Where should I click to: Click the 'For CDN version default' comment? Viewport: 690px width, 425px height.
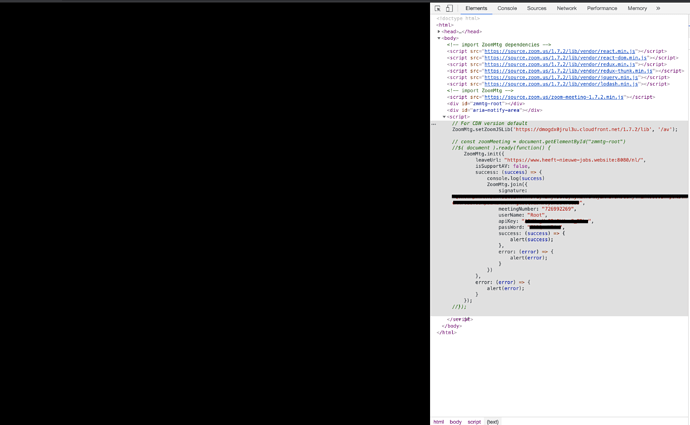coord(490,123)
